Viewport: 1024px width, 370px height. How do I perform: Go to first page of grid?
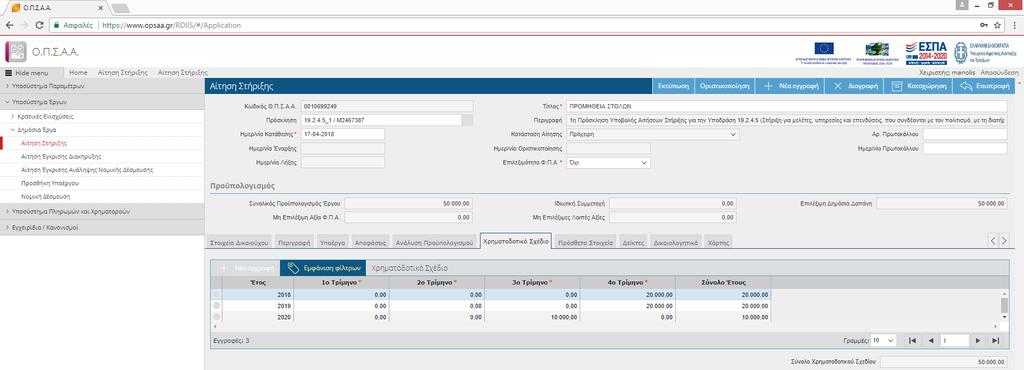912,341
